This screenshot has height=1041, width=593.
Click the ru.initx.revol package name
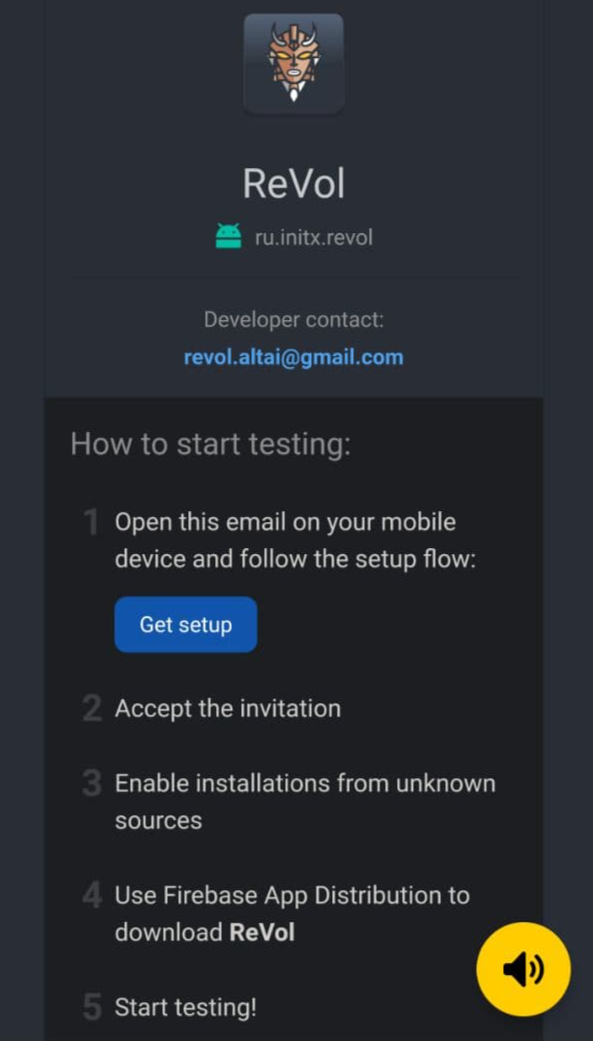[313, 237]
